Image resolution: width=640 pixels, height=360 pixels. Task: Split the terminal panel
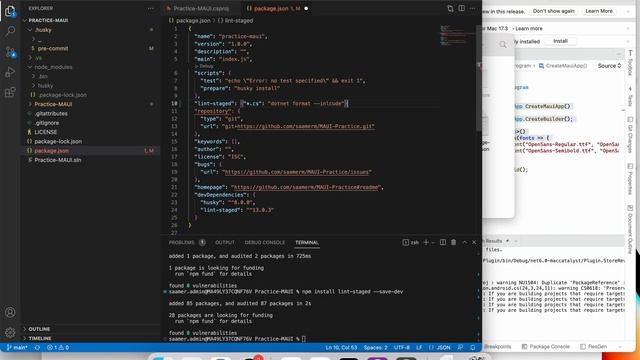443,242
